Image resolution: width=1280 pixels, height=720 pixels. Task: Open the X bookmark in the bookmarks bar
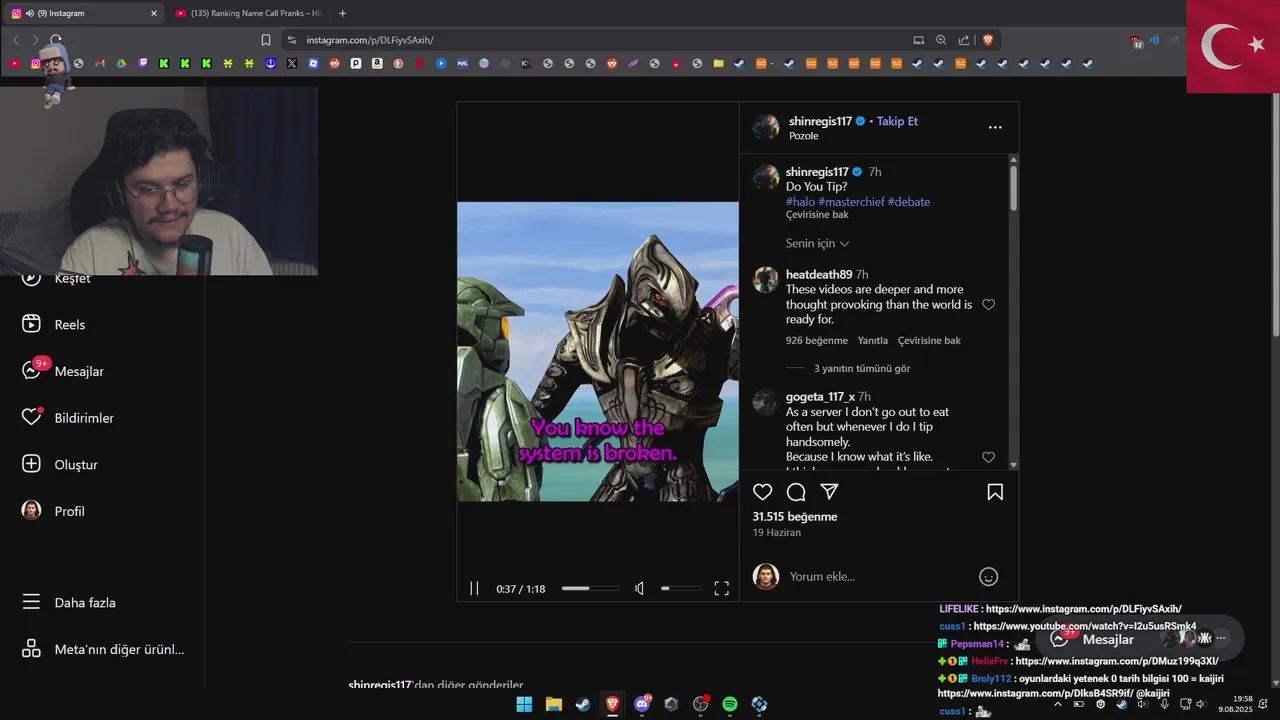tap(292, 63)
